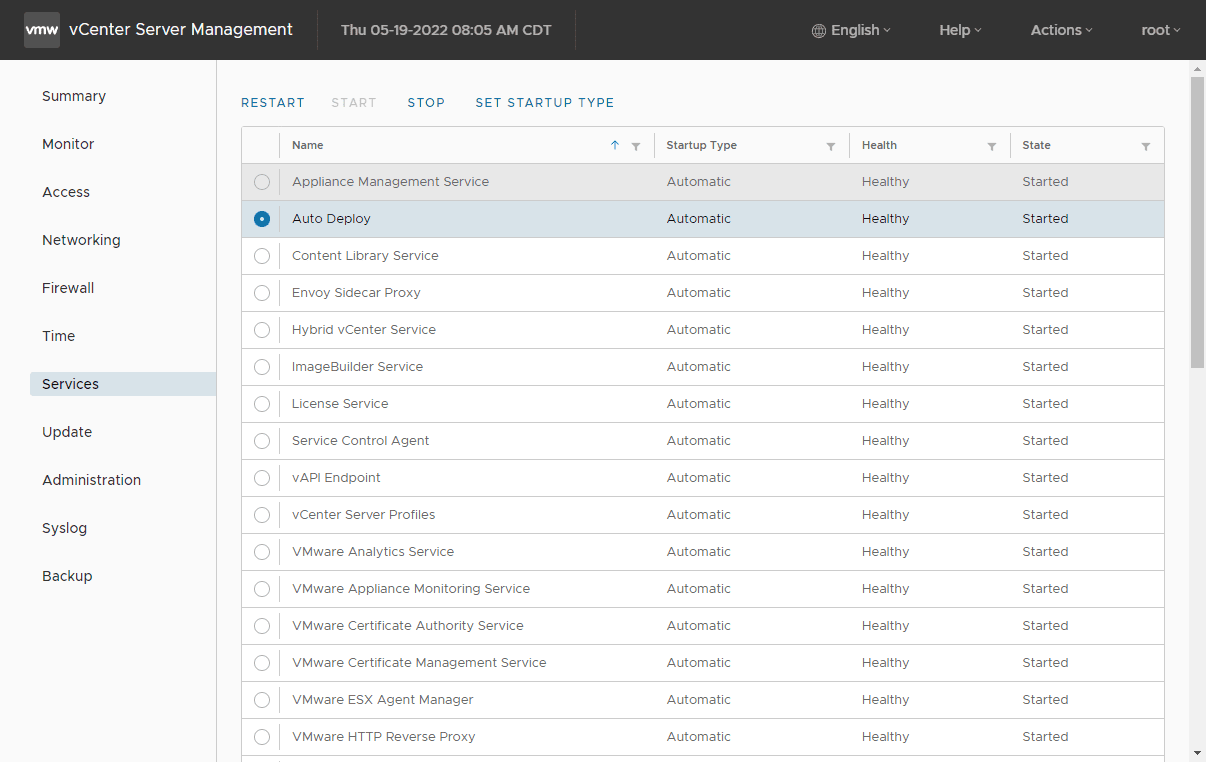Select the vAPI Endpoint radio button
The width and height of the screenshot is (1206, 762).
262,478
